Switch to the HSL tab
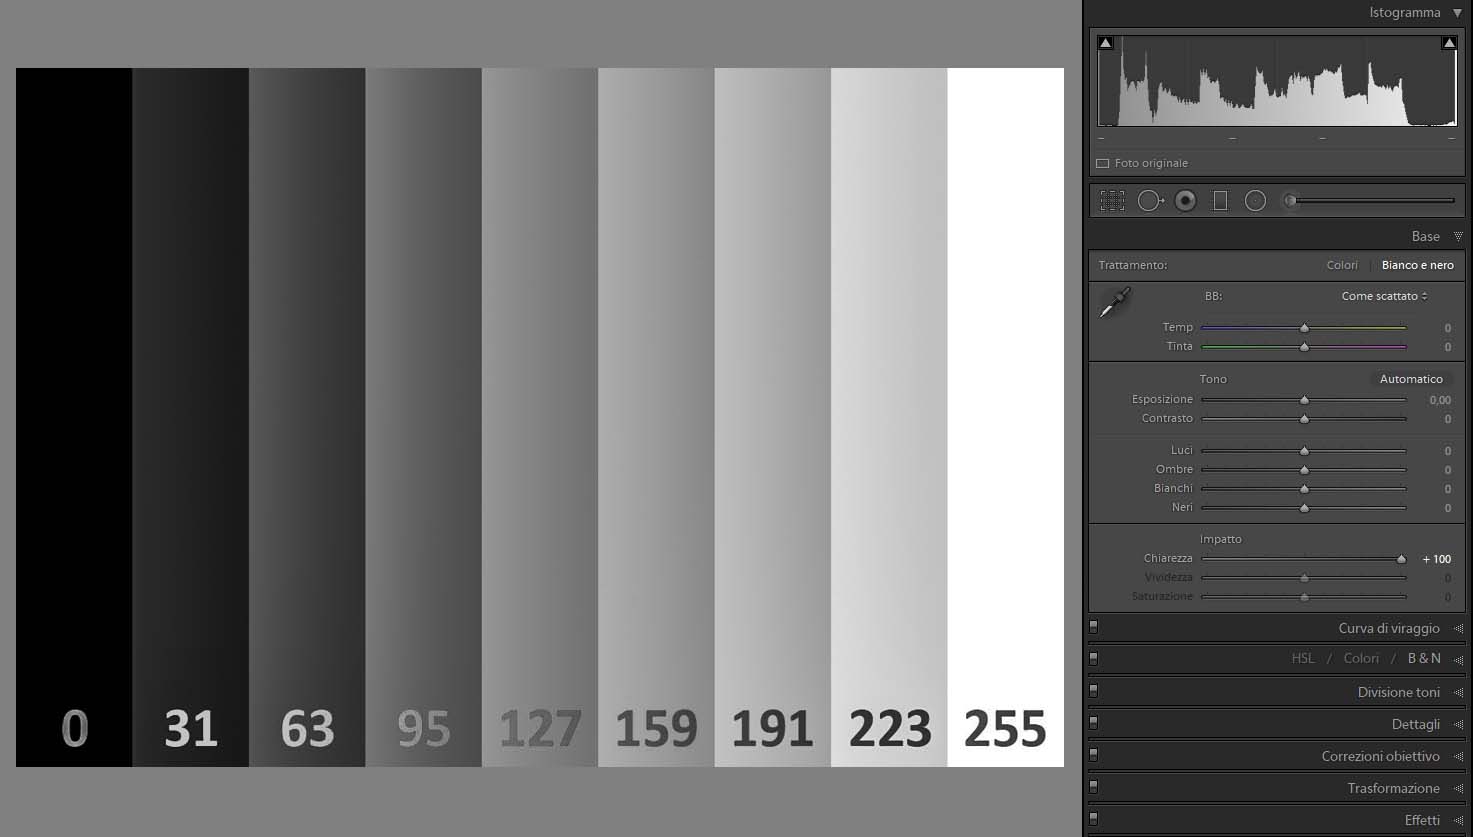Viewport: 1473px width, 837px height. tap(1303, 658)
